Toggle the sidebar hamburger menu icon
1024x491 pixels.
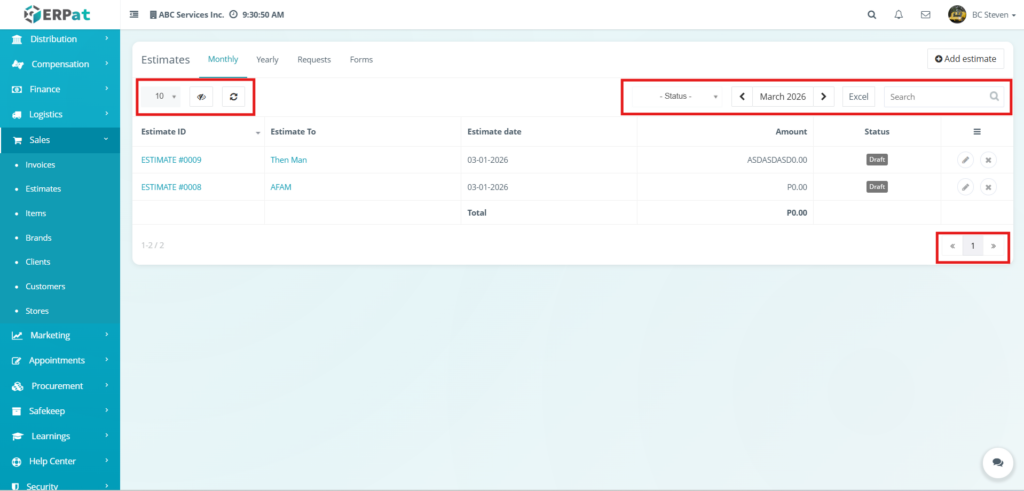point(135,15)
